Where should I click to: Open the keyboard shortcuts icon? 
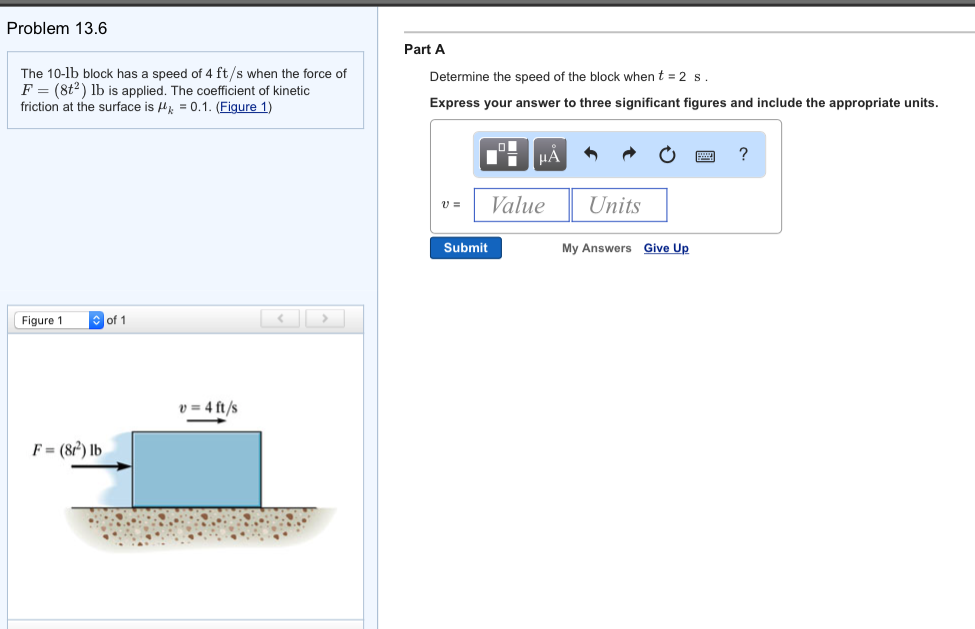(704, 154)
